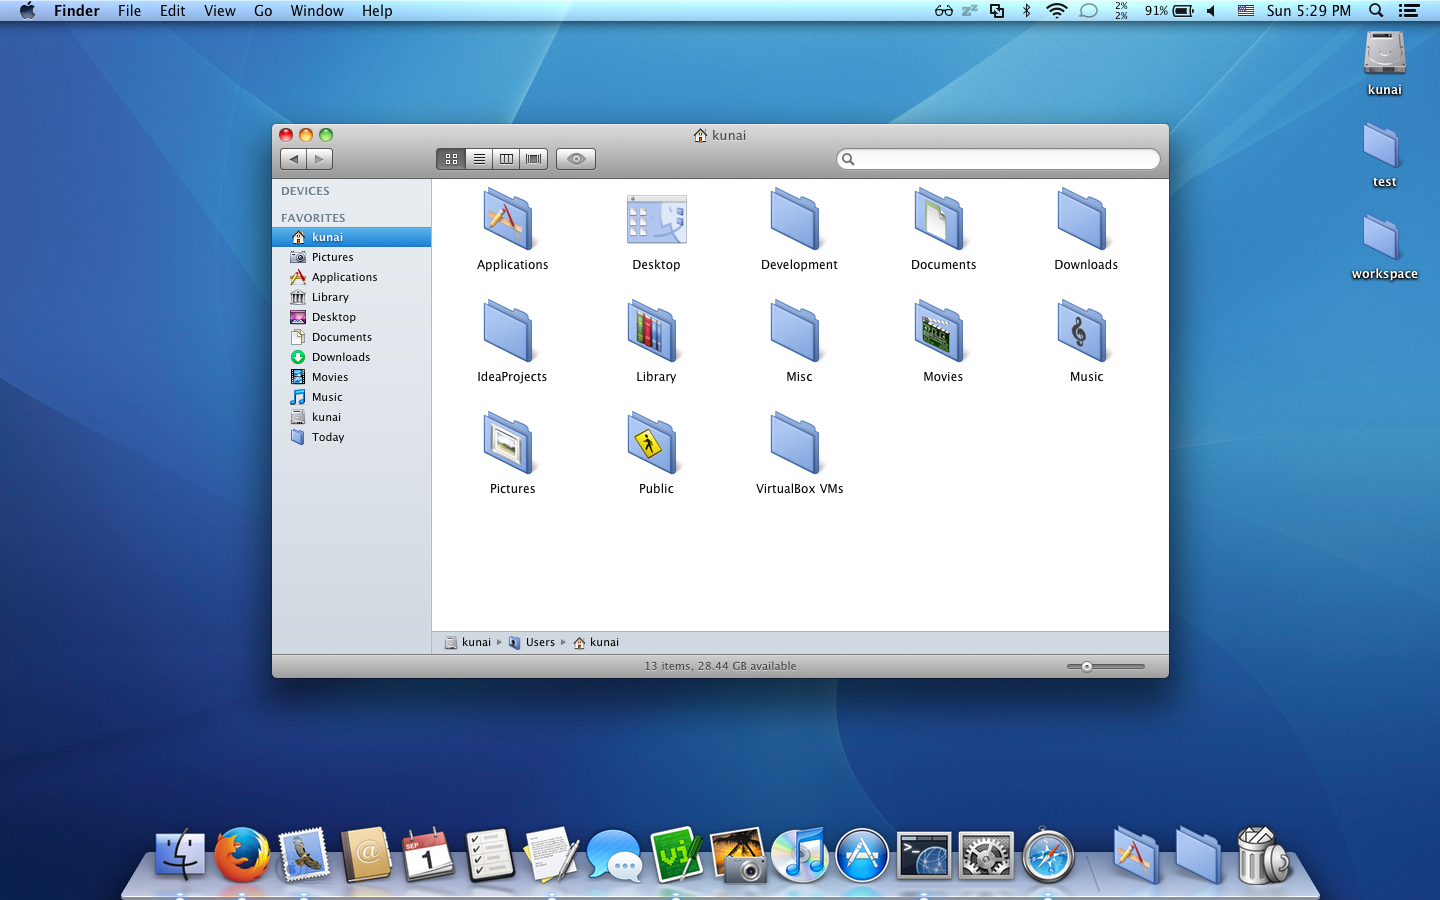Open the Music folder in the main pane
The image size is (1440, 900).
pos(1085,332)
